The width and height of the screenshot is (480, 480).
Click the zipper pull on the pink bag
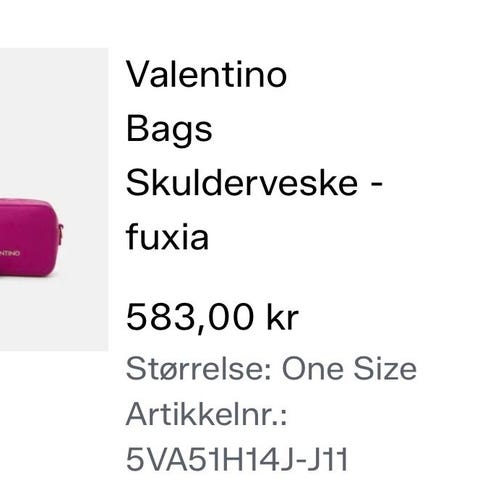pos(61,235)
